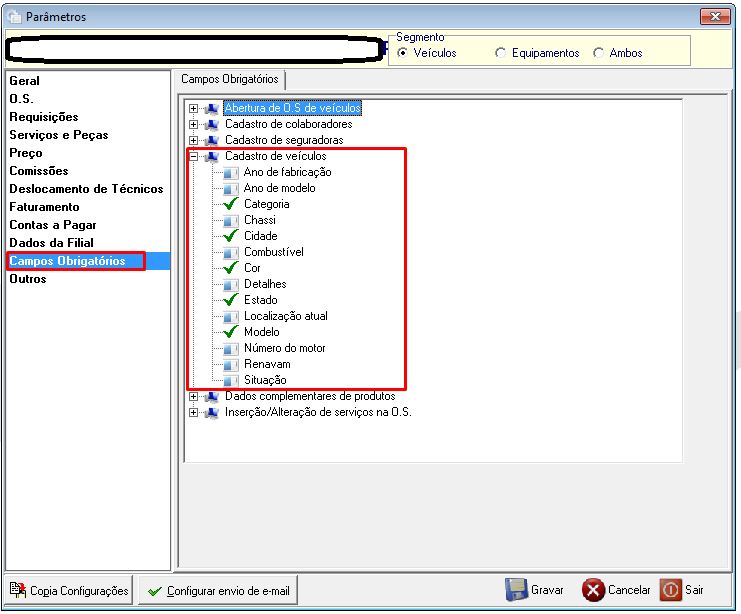741x614 pixels.
Task: Click the red Cancelar X icon
Action: [x=593, y=590]
